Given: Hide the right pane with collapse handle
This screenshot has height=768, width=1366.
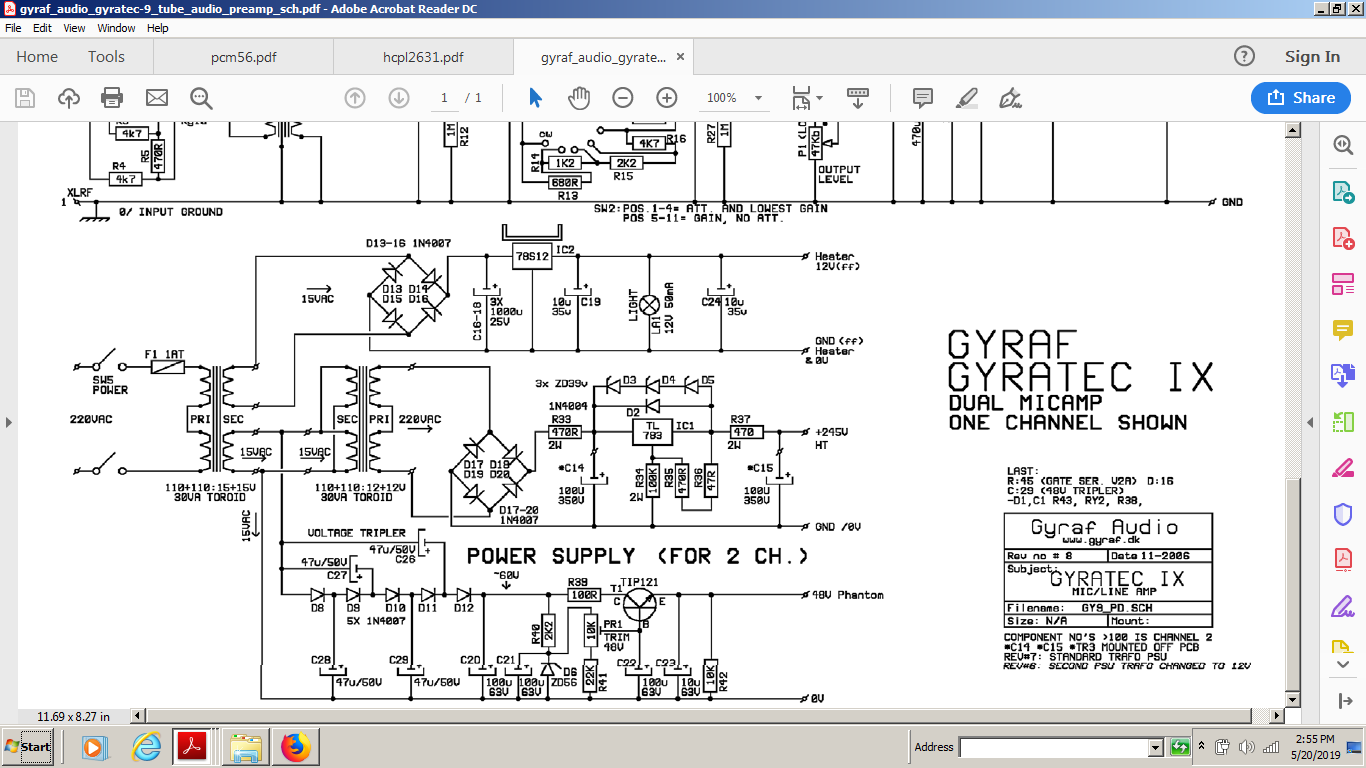Looking at the screenshot, I should (x=1310, y=422).
